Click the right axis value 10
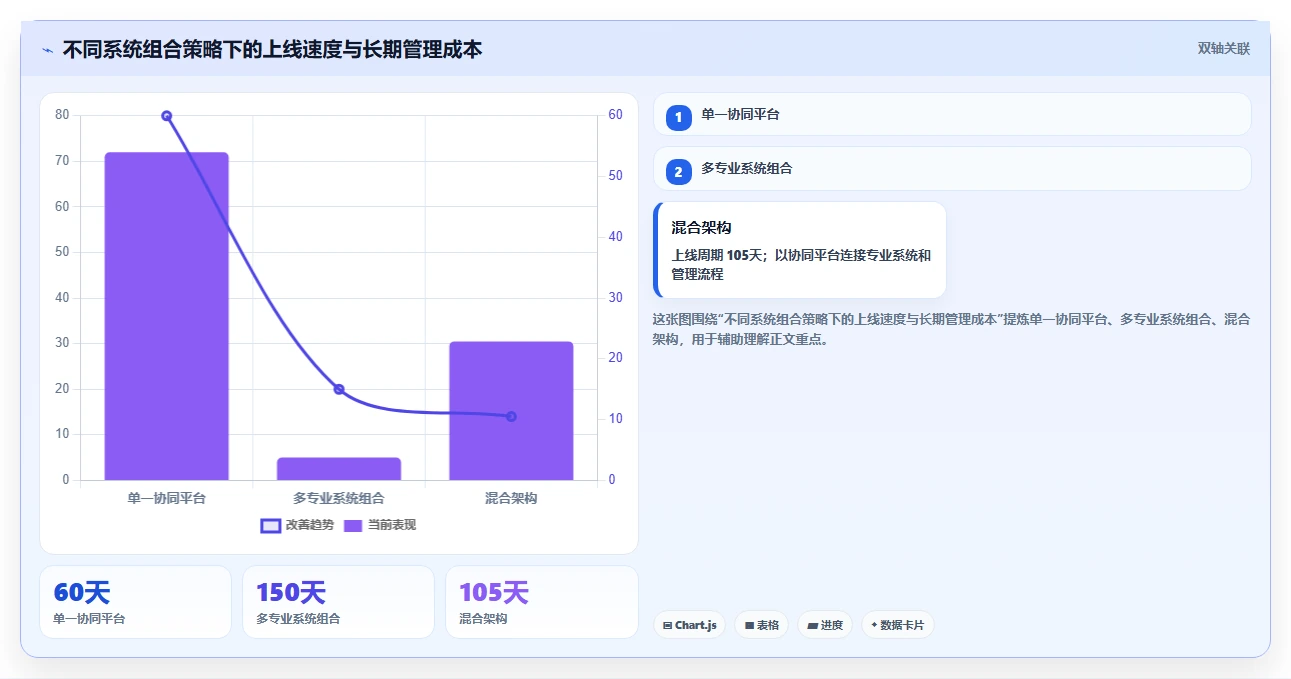1291x679 pixels. 616,419
